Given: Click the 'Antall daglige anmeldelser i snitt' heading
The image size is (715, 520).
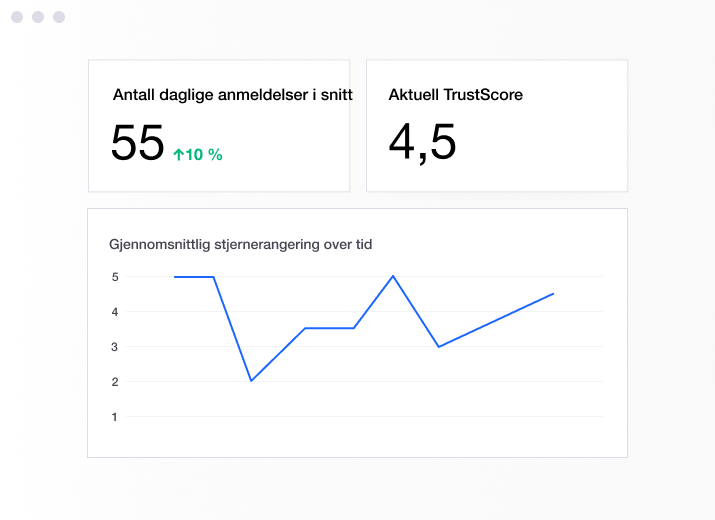Looking at the screenshot, I should click(233, 95).
